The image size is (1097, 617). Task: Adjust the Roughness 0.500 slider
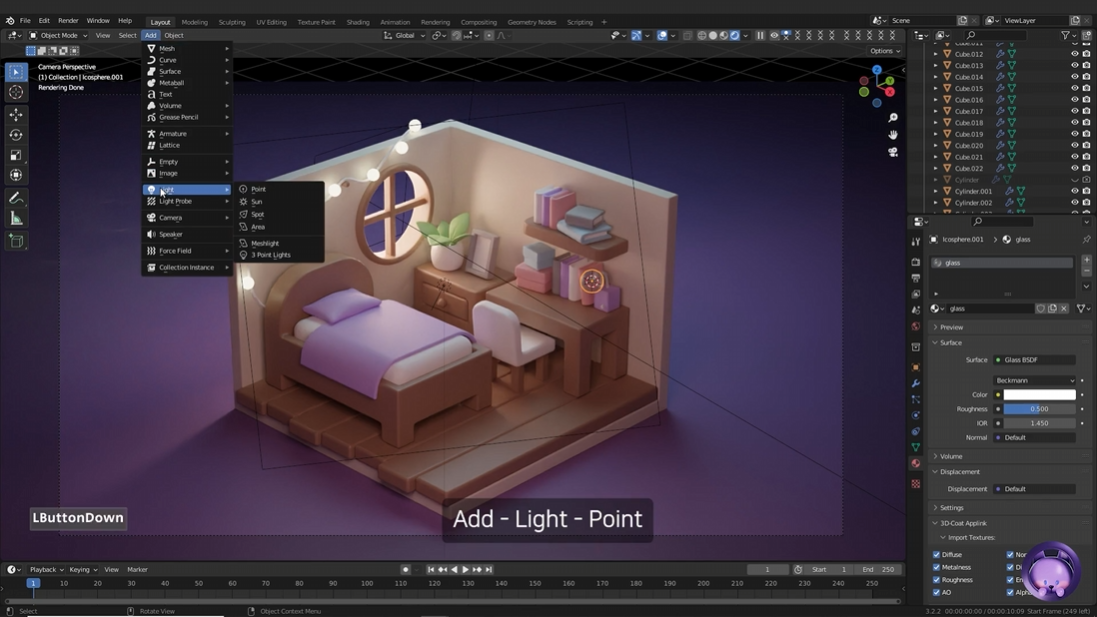(1039, 409)
